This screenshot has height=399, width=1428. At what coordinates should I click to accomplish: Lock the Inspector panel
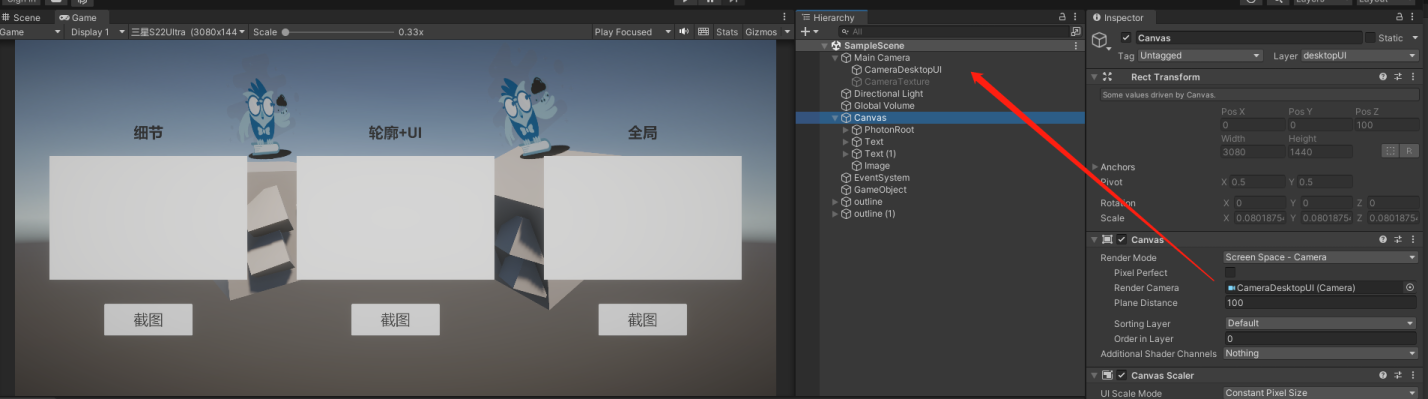tap(1400, 18)
